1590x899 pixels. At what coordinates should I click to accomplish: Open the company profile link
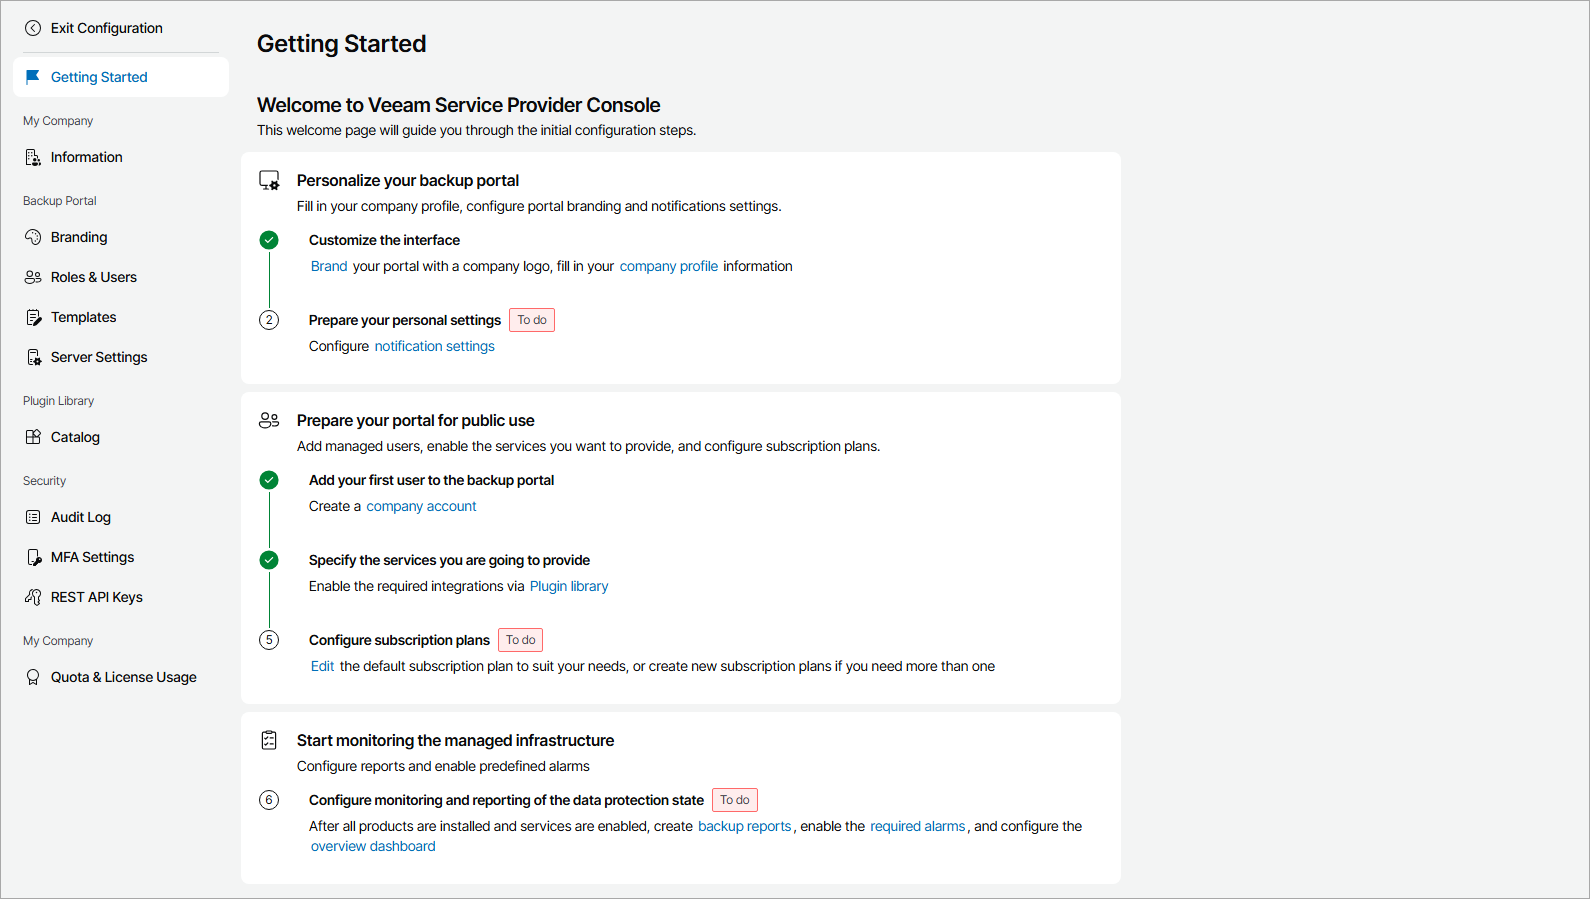[x=668, y=266]
